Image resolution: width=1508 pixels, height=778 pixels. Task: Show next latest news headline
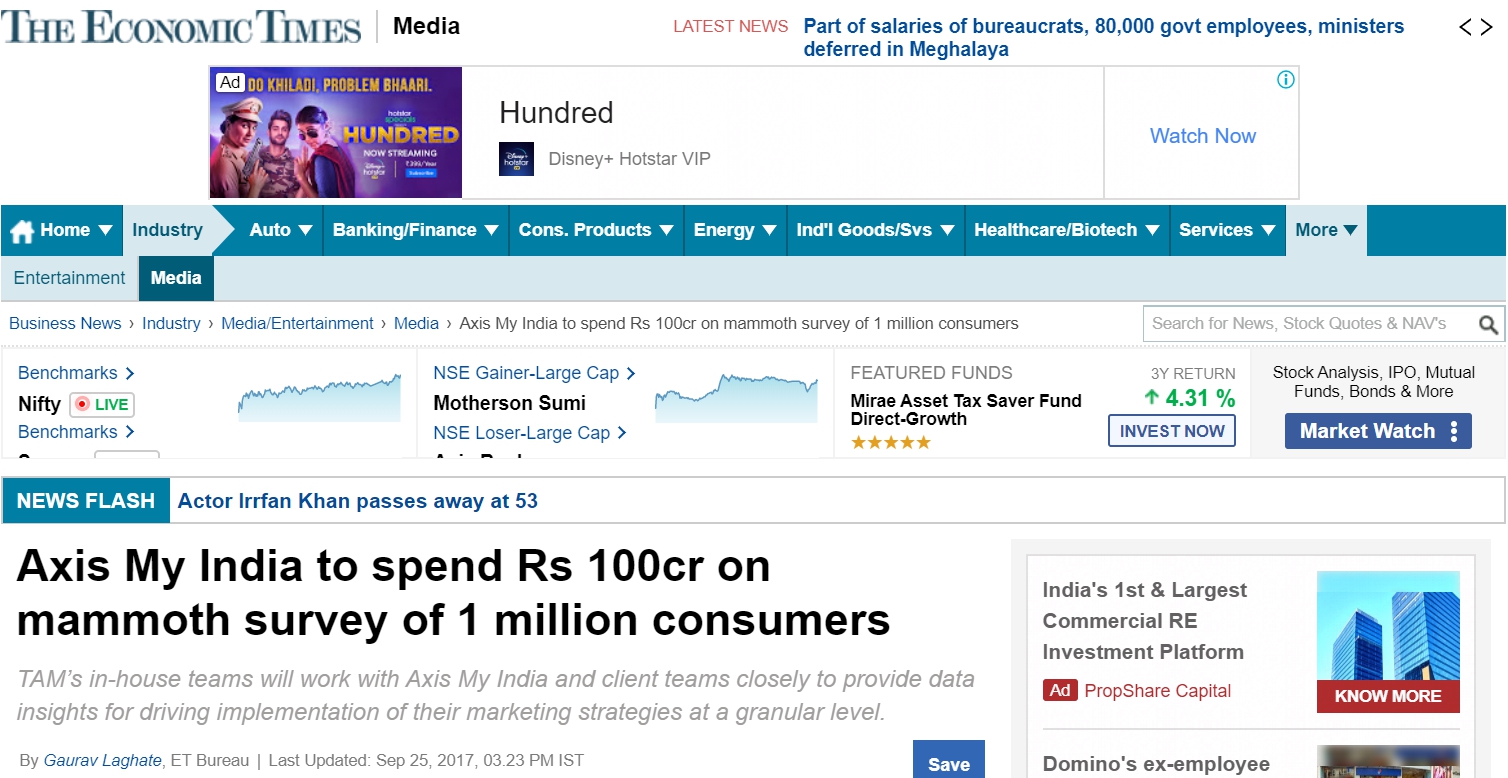(x=1491, y=27)
